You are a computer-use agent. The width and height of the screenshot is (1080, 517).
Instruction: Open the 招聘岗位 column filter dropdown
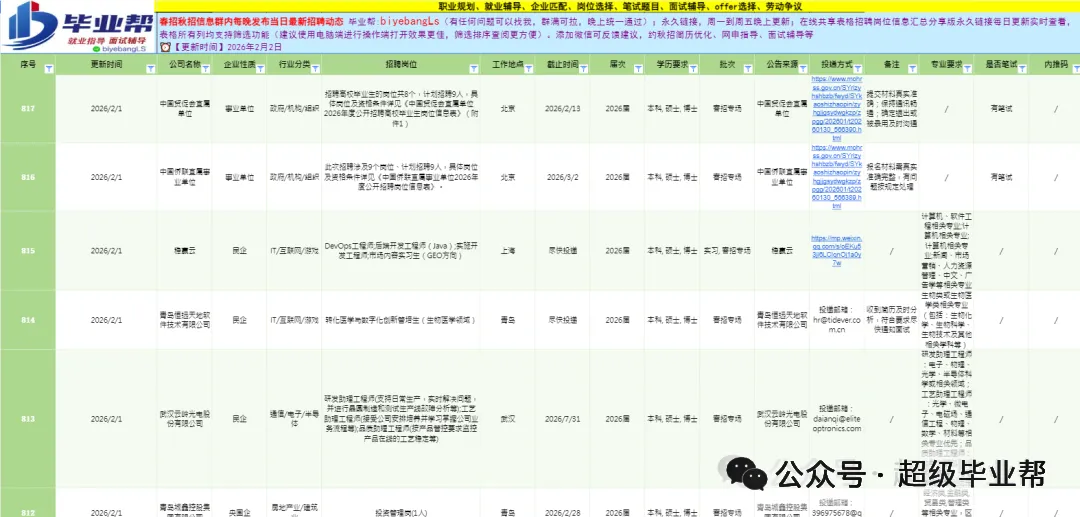pyautogui.click(x=474, y=69)
